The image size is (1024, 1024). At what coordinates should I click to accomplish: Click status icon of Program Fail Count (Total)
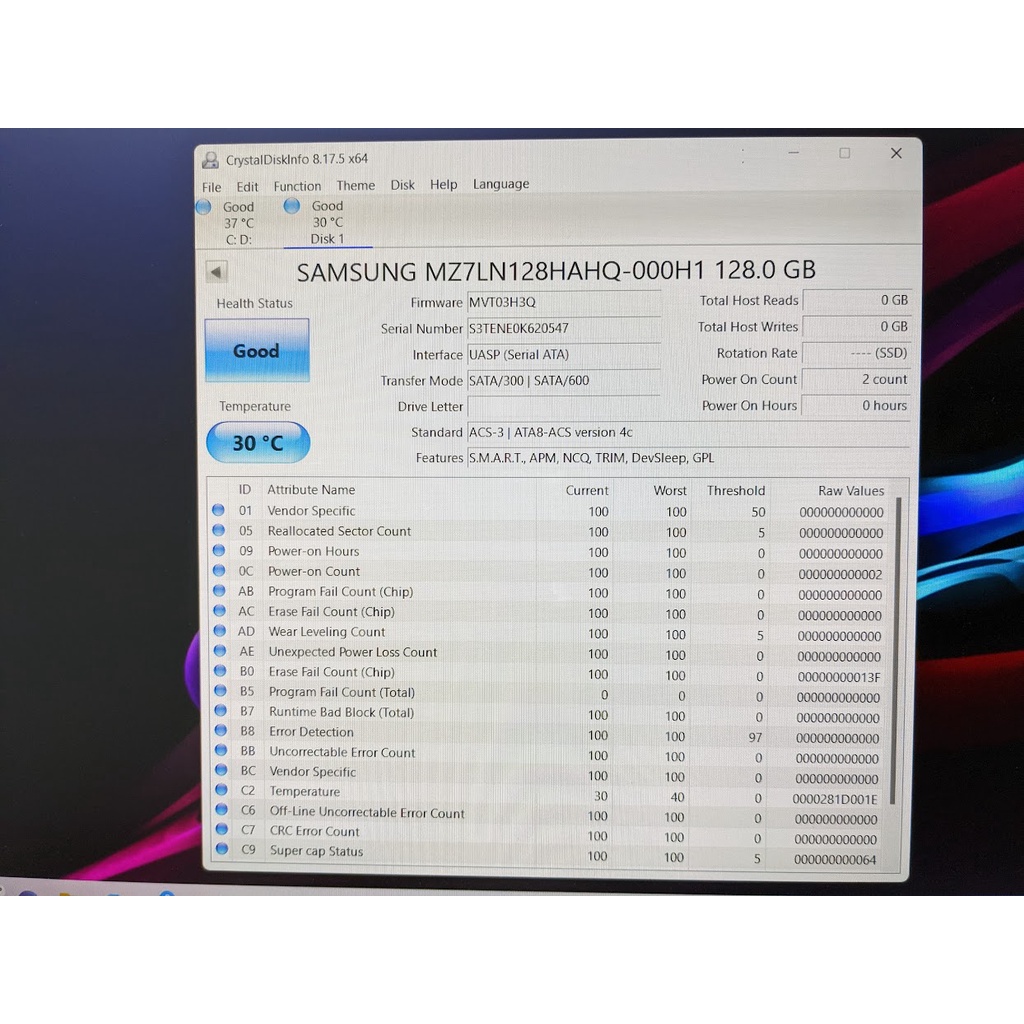[221, 690]
